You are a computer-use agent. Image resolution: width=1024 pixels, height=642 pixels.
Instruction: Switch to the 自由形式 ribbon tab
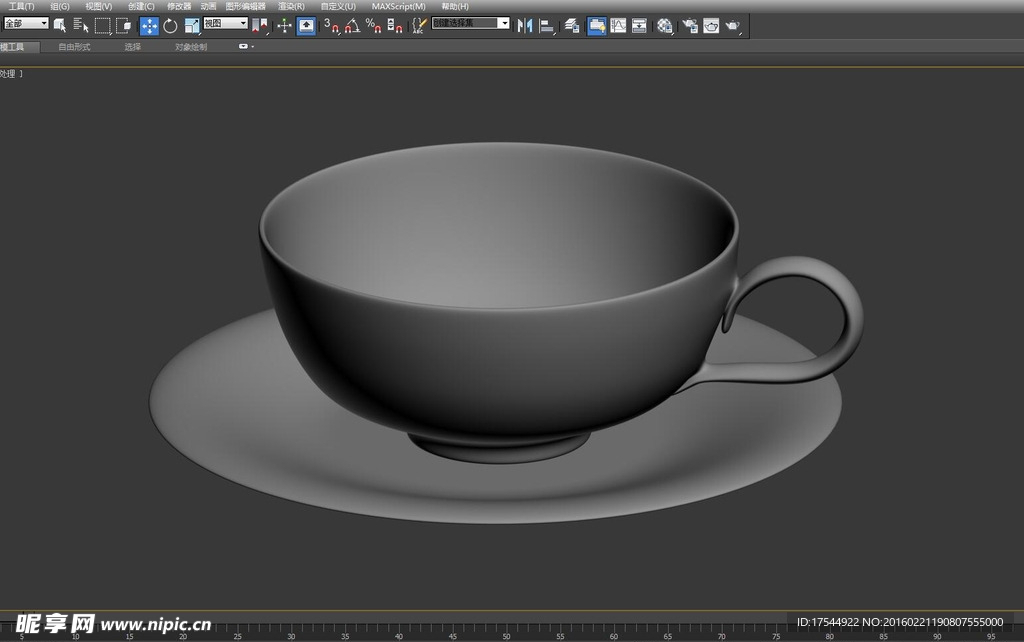point(74,47)
